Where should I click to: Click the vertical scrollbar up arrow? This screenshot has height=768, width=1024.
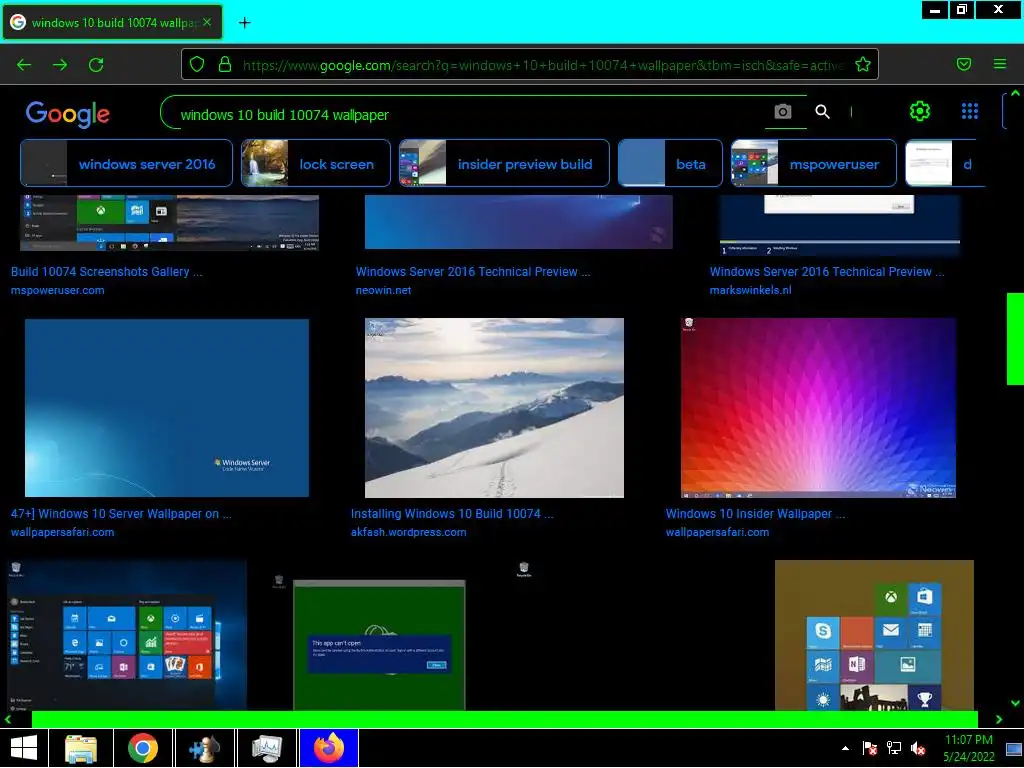(1015, 93)
